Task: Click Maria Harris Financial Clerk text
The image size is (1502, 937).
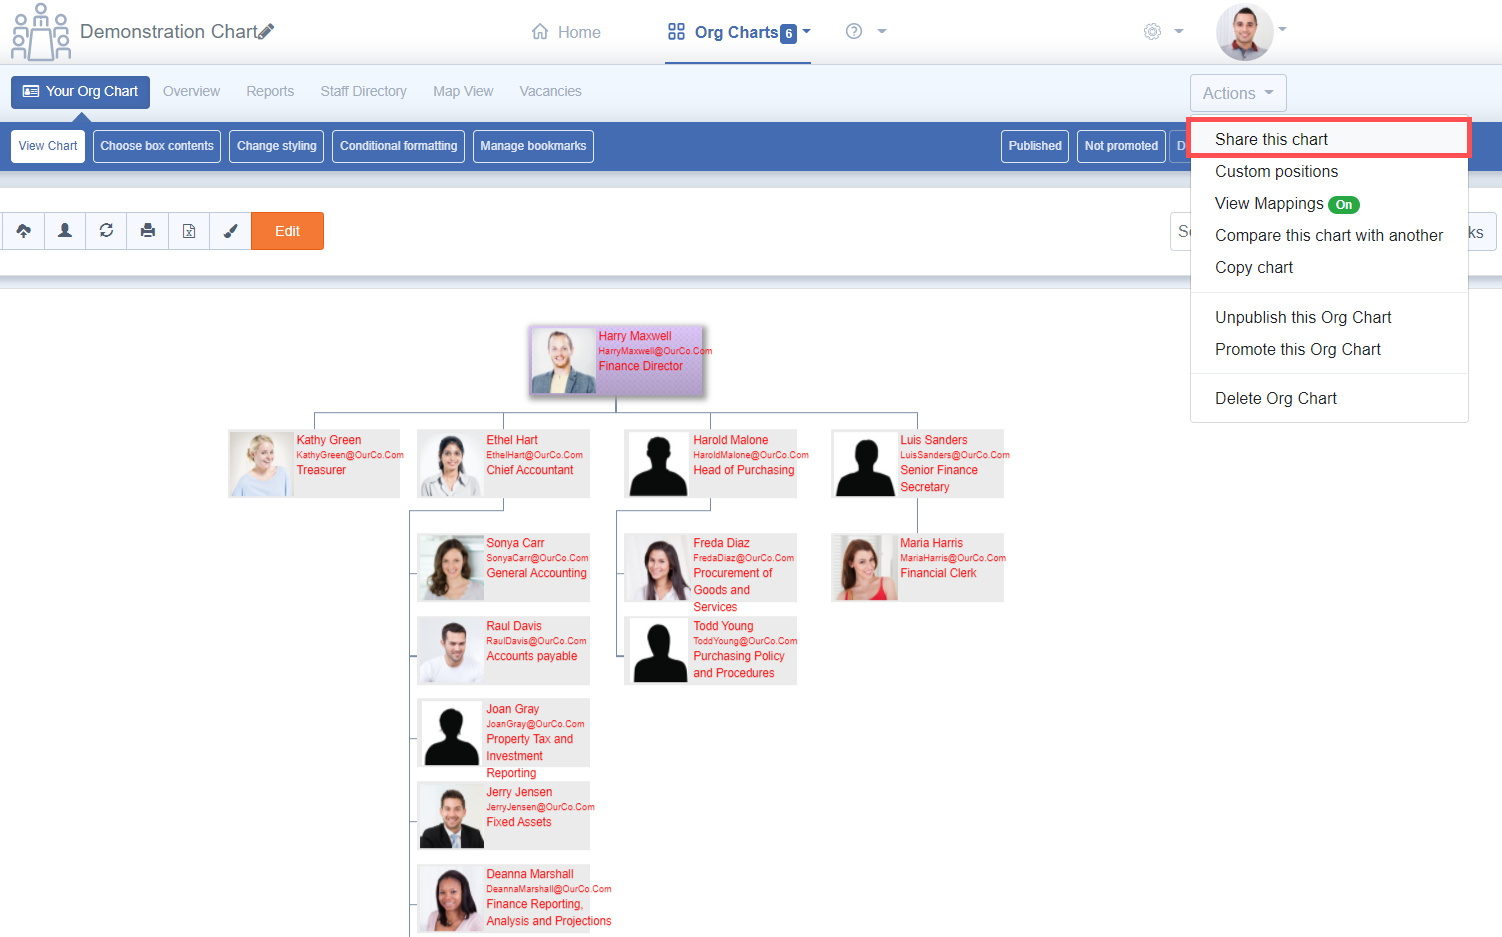Action: pyautogui.click(x=938, y=573)
